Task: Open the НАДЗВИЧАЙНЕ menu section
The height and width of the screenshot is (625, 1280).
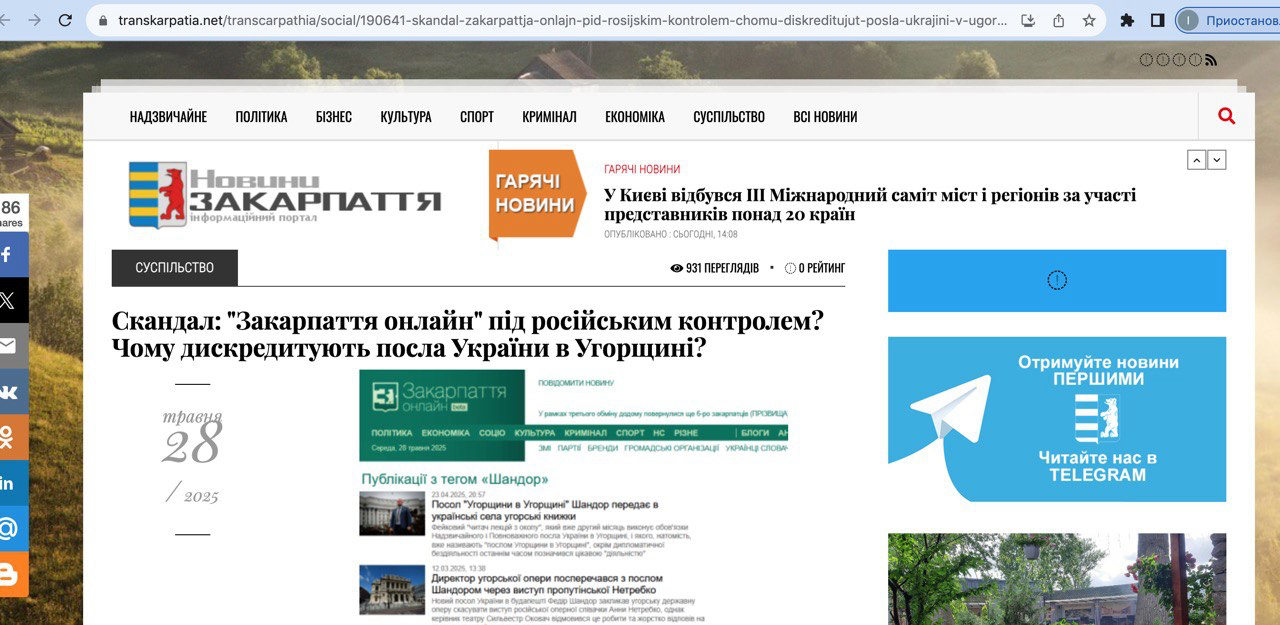Action: point(168,117)
